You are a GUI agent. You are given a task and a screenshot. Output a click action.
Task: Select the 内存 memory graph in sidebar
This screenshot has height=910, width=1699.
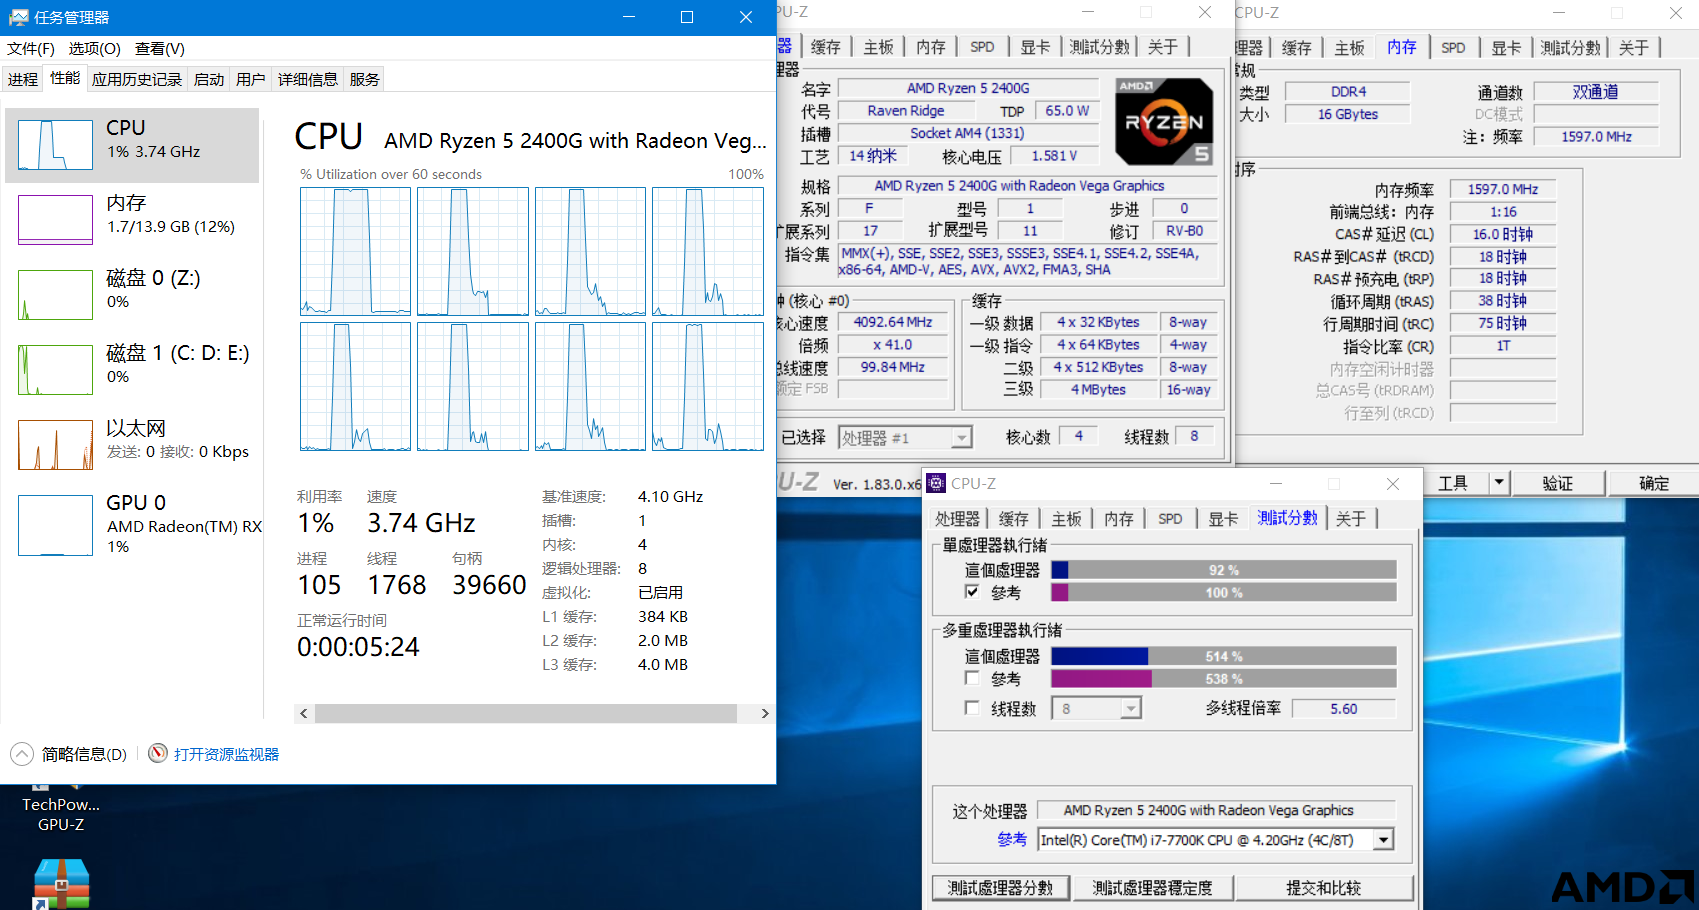(x=55, y=220)
